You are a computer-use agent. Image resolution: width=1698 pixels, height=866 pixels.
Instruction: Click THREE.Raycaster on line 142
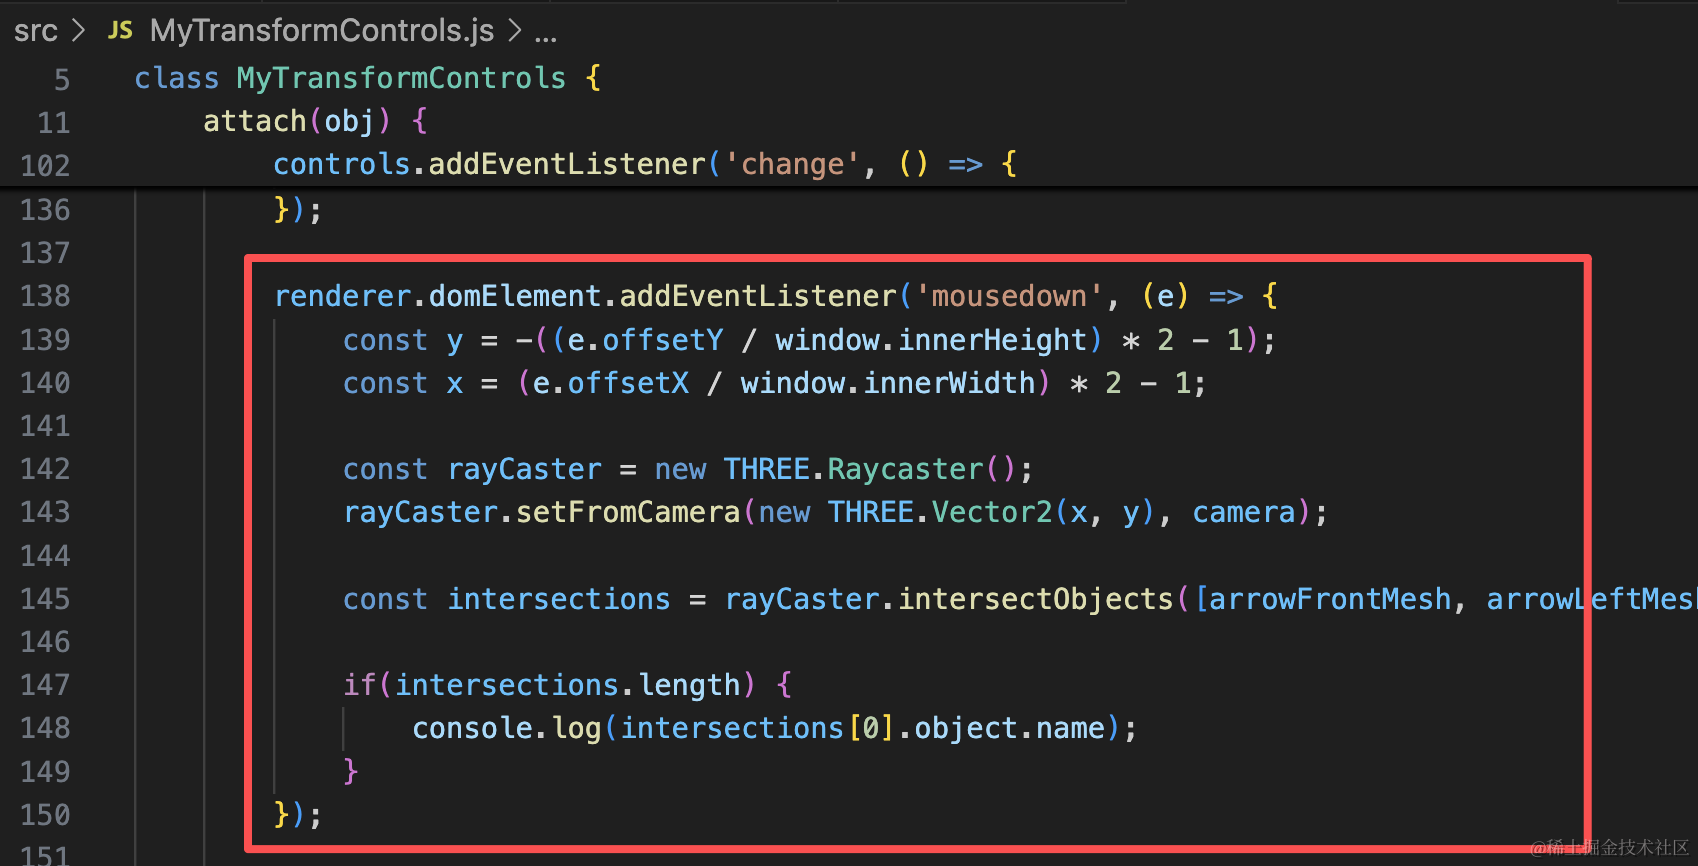854,469
